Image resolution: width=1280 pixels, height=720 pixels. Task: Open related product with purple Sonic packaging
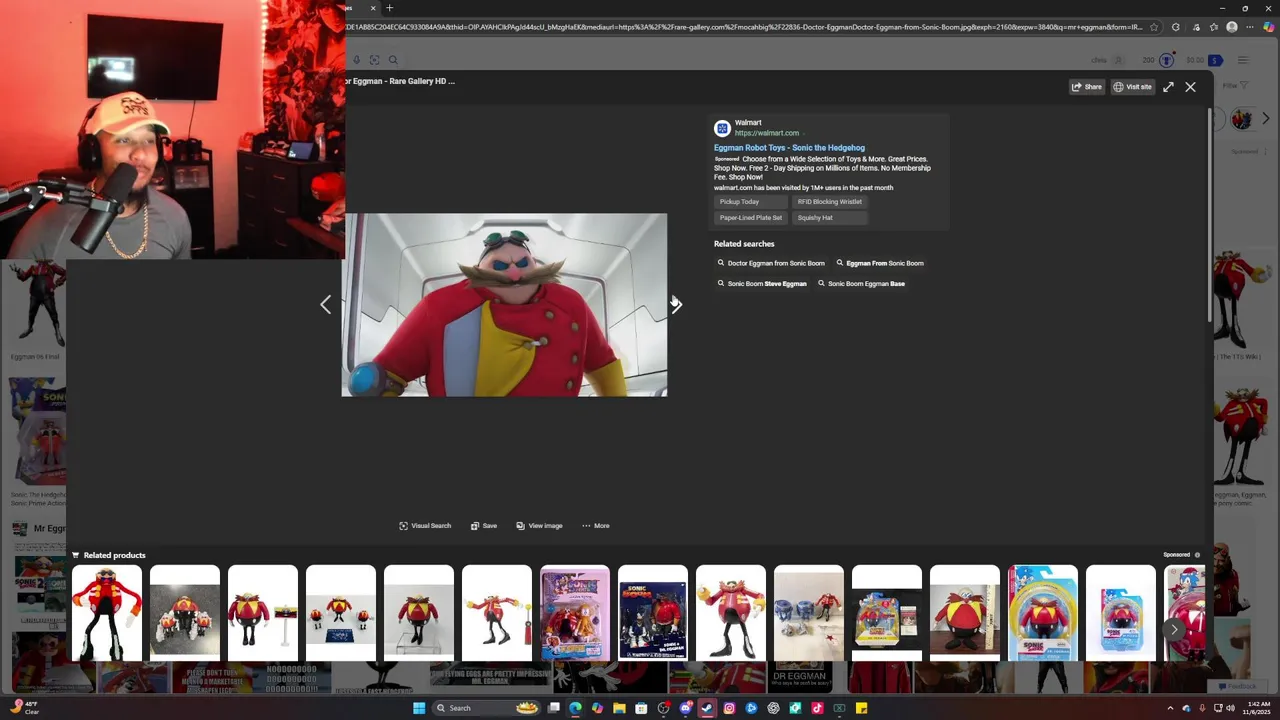click(x=575, y=613)
